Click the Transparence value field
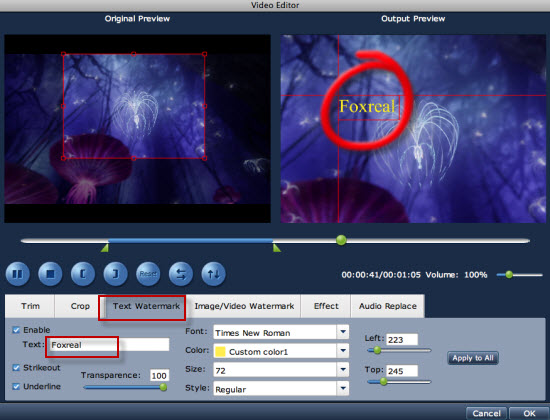 (159, 376)
